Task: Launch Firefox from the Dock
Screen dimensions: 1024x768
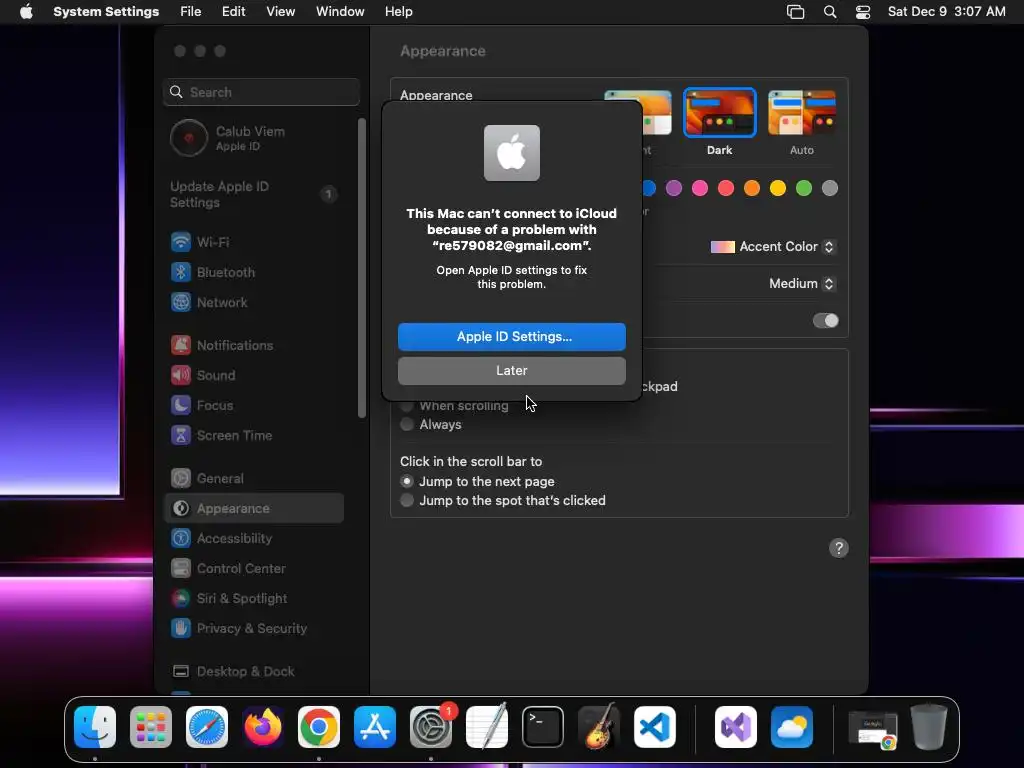Action: 263,727
